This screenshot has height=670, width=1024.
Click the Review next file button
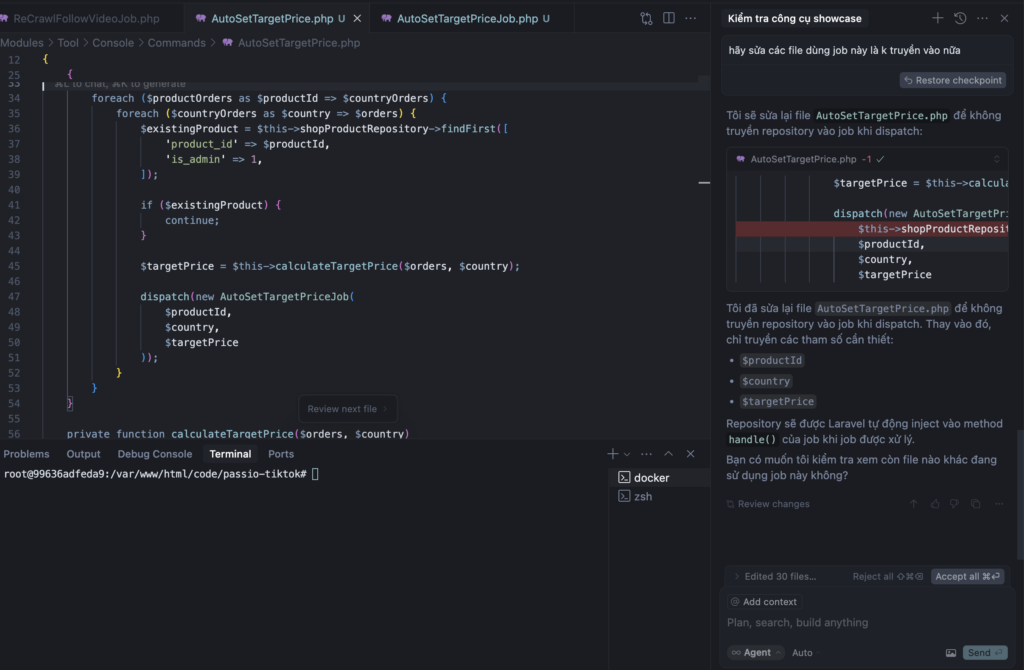click(x=347, y=409)
